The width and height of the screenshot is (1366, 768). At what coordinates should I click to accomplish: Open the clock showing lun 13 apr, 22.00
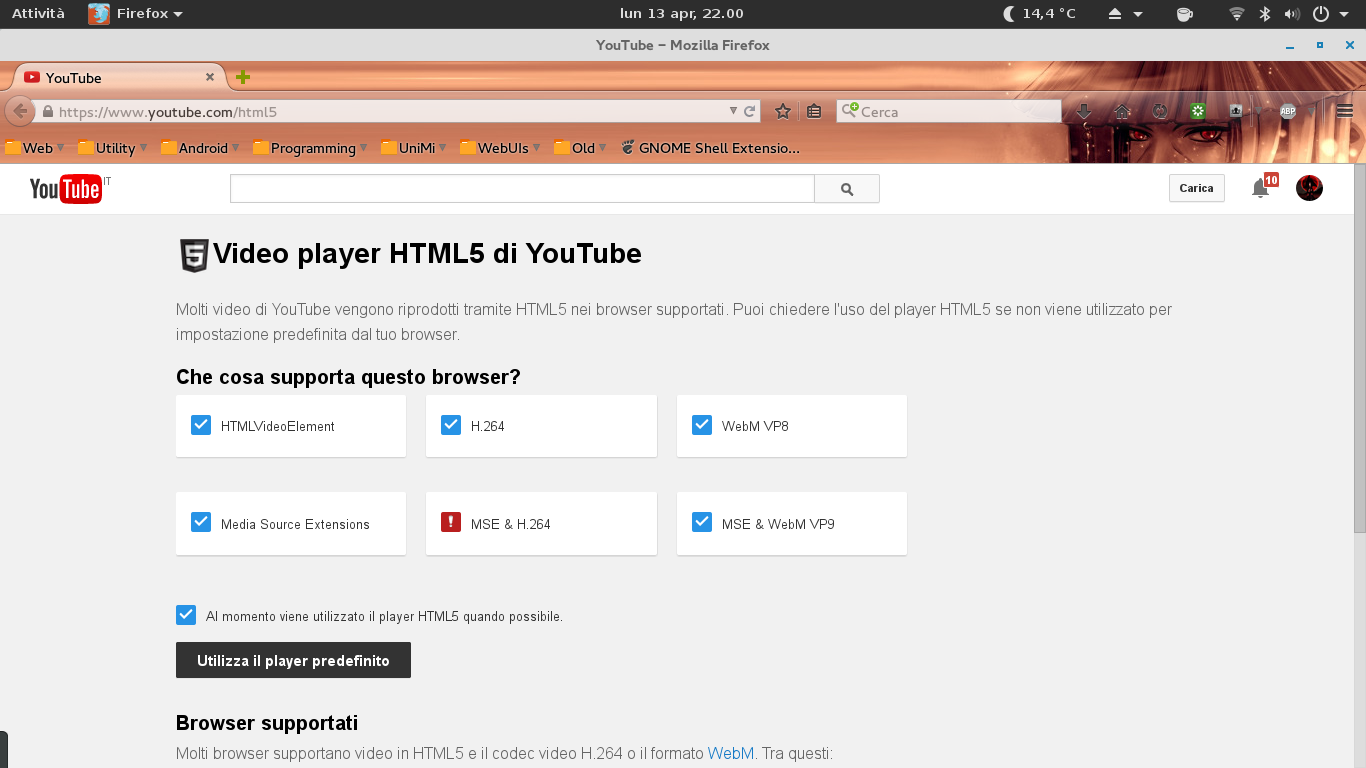coord(682,14)
